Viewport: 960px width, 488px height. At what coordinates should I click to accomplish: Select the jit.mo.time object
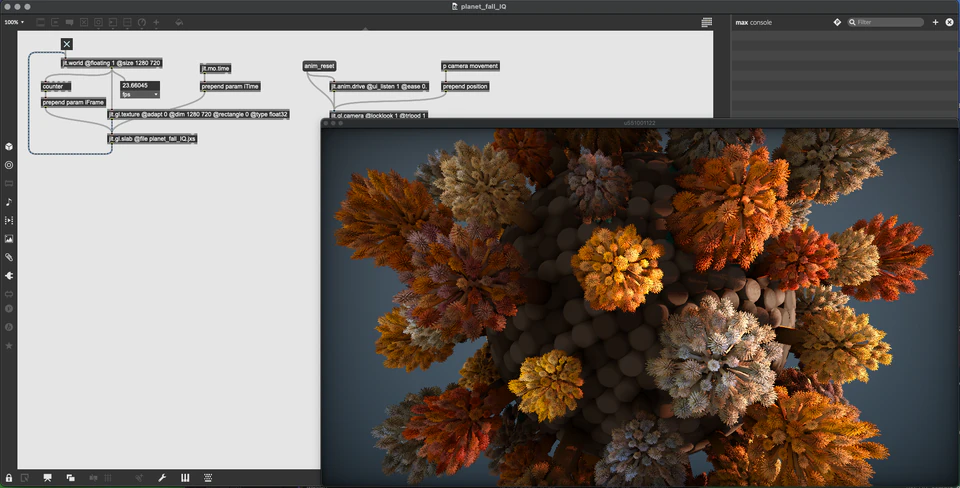(216, 69)
